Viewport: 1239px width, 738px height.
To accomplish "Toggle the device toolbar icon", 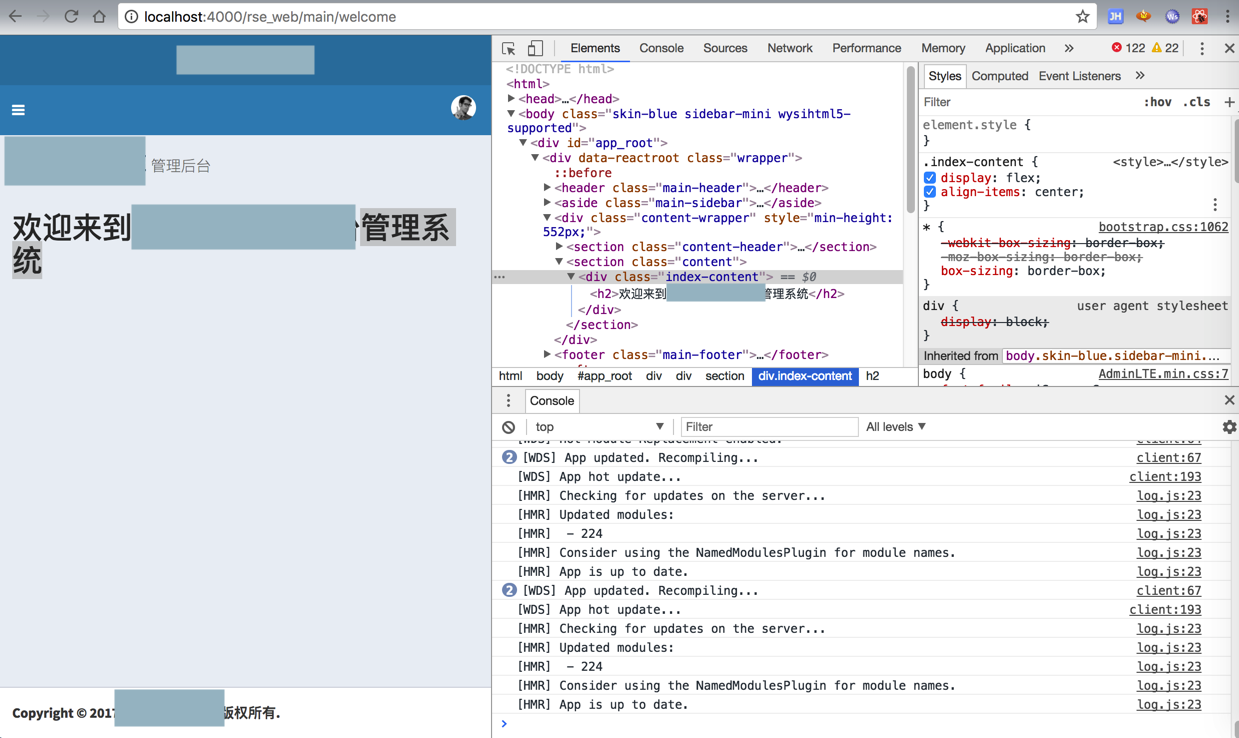I will (x=535, y=48).
